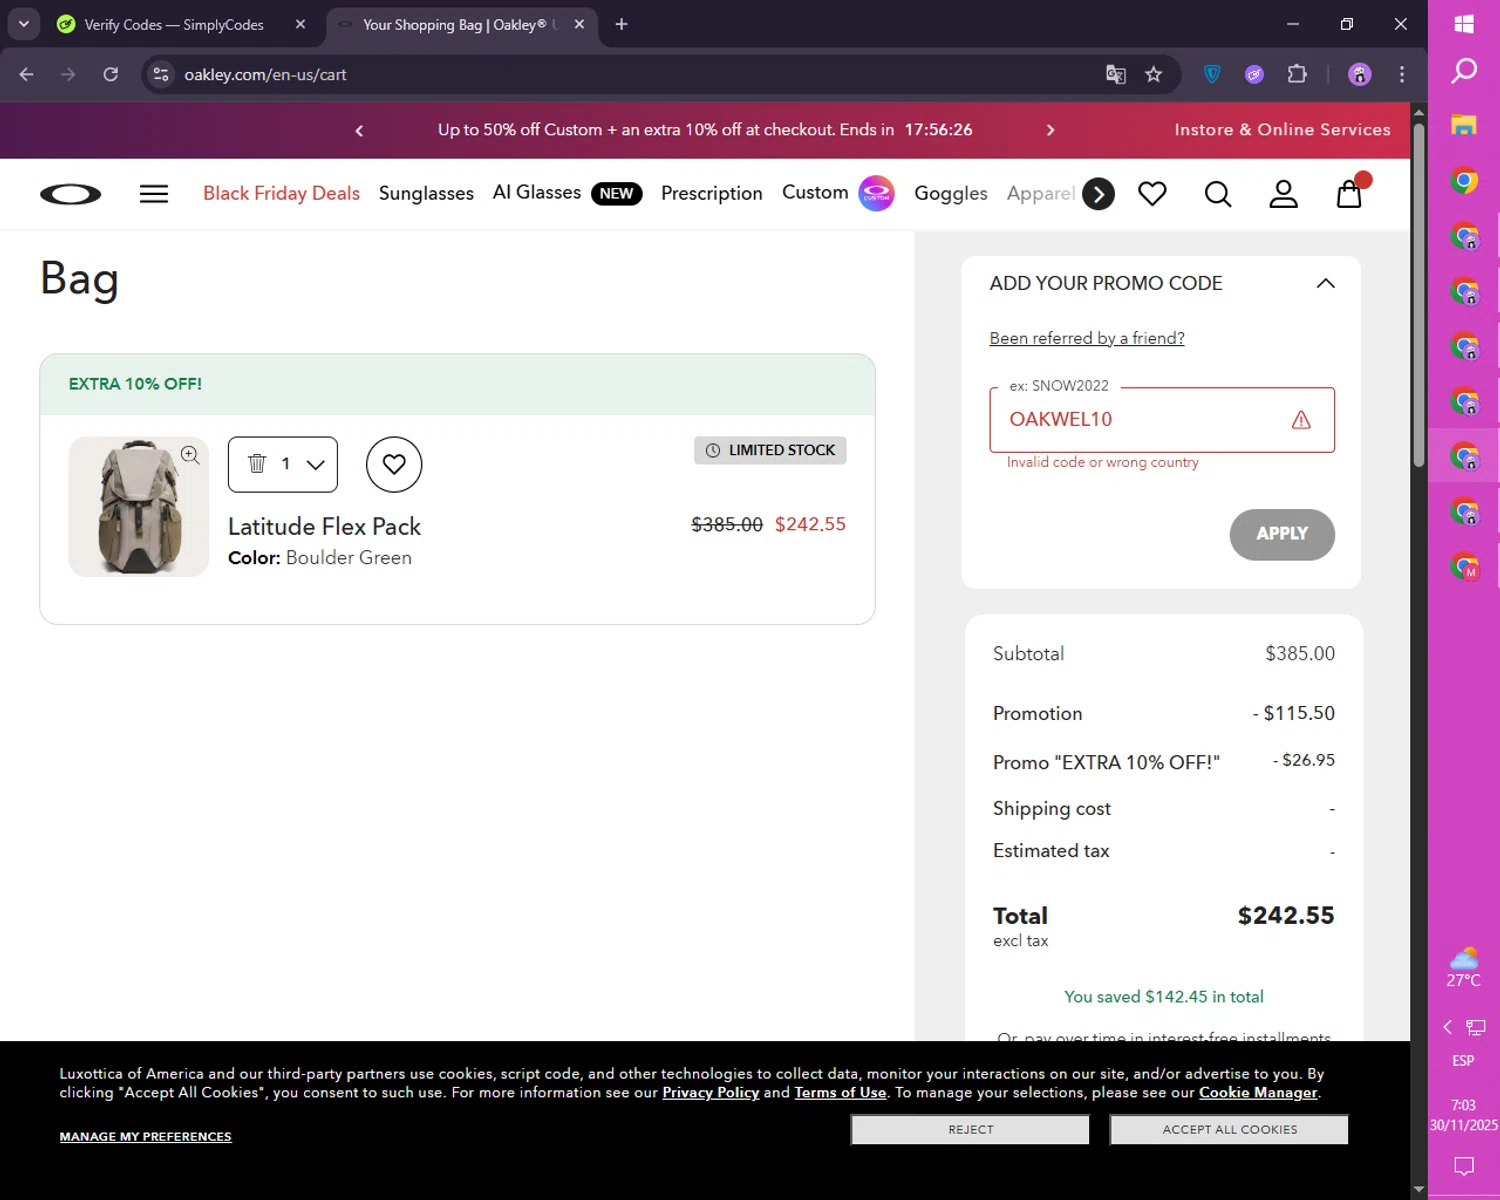The height and width of the screenshot is (1200, 1500).
Task: Click the Apply promo code button
Action: (x=1282, y=535)
